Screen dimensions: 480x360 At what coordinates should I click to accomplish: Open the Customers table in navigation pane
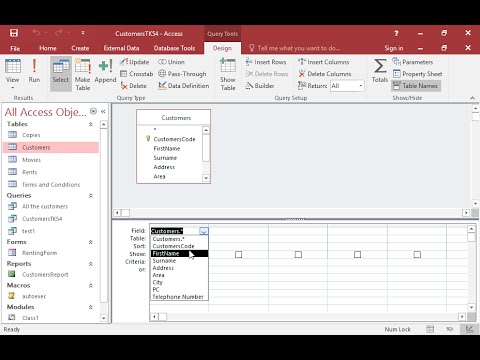(51, 147)
